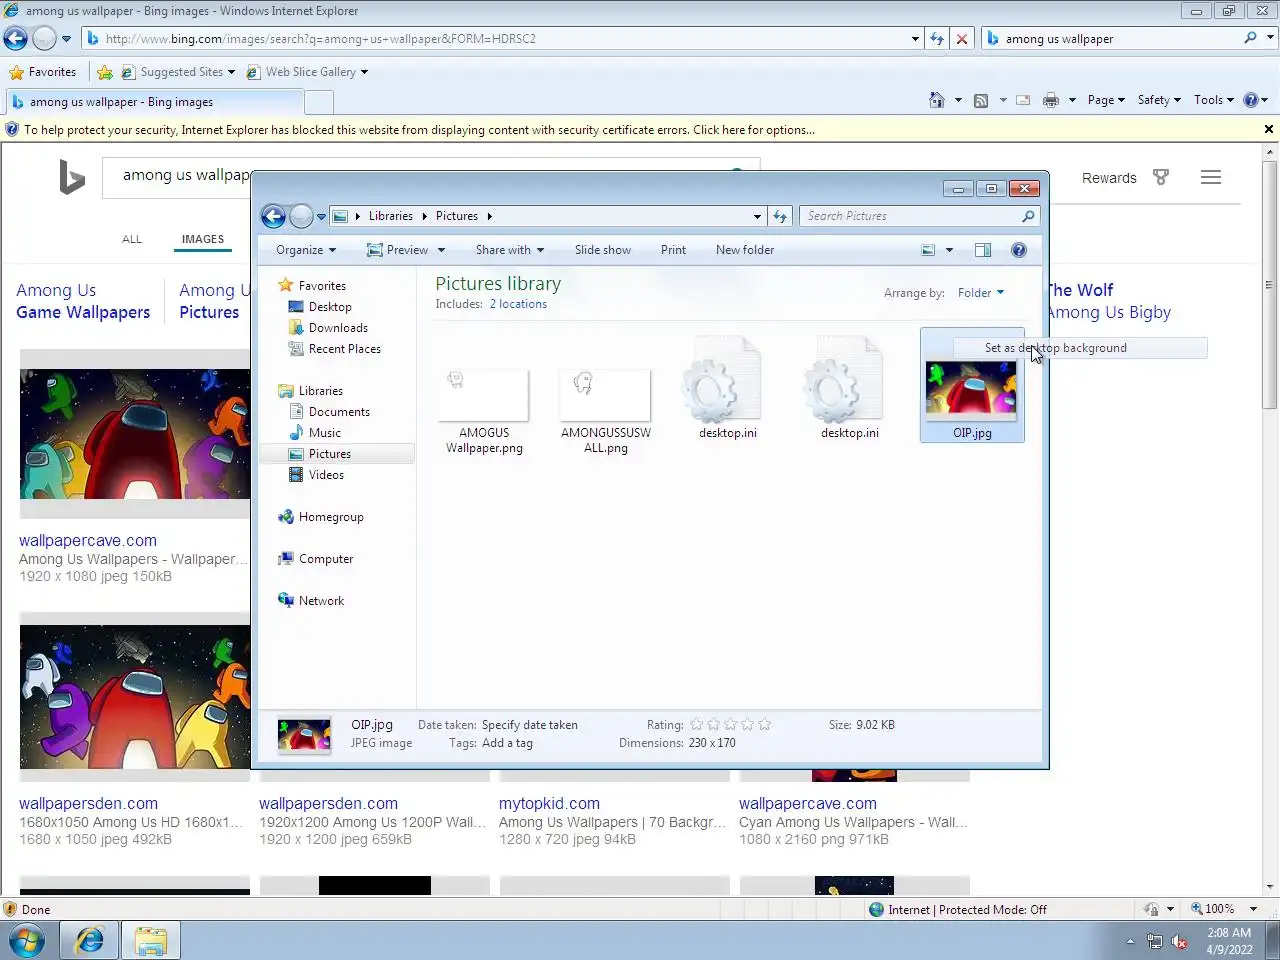
Task: Open the Documents library
Action: point(339,412)
